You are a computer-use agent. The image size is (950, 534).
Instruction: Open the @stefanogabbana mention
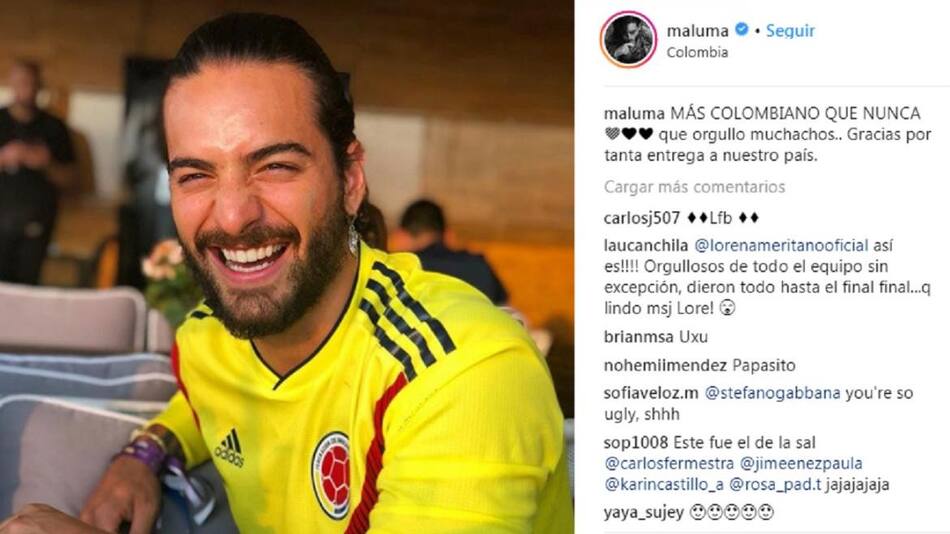tap(772, 393)
